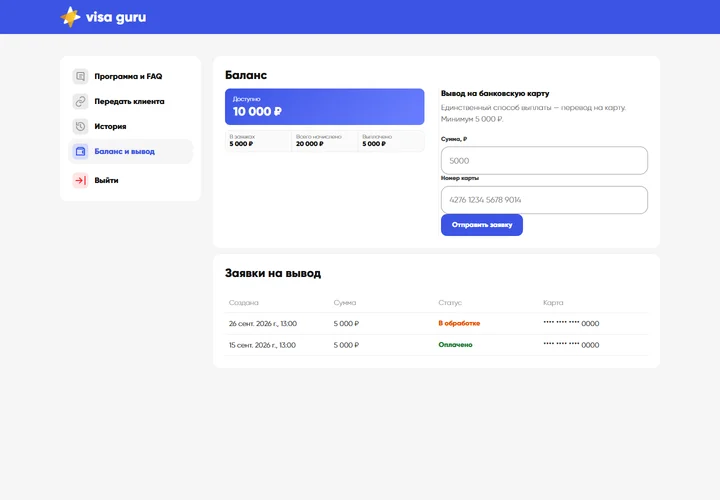Focus the Номер карты input field
720x500 pixels.
click(x=544, y=200)
